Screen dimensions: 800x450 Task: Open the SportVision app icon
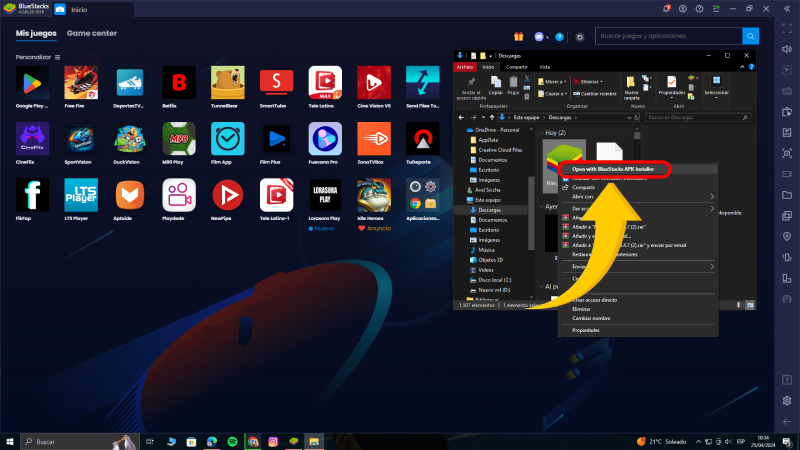coord(81,139)
